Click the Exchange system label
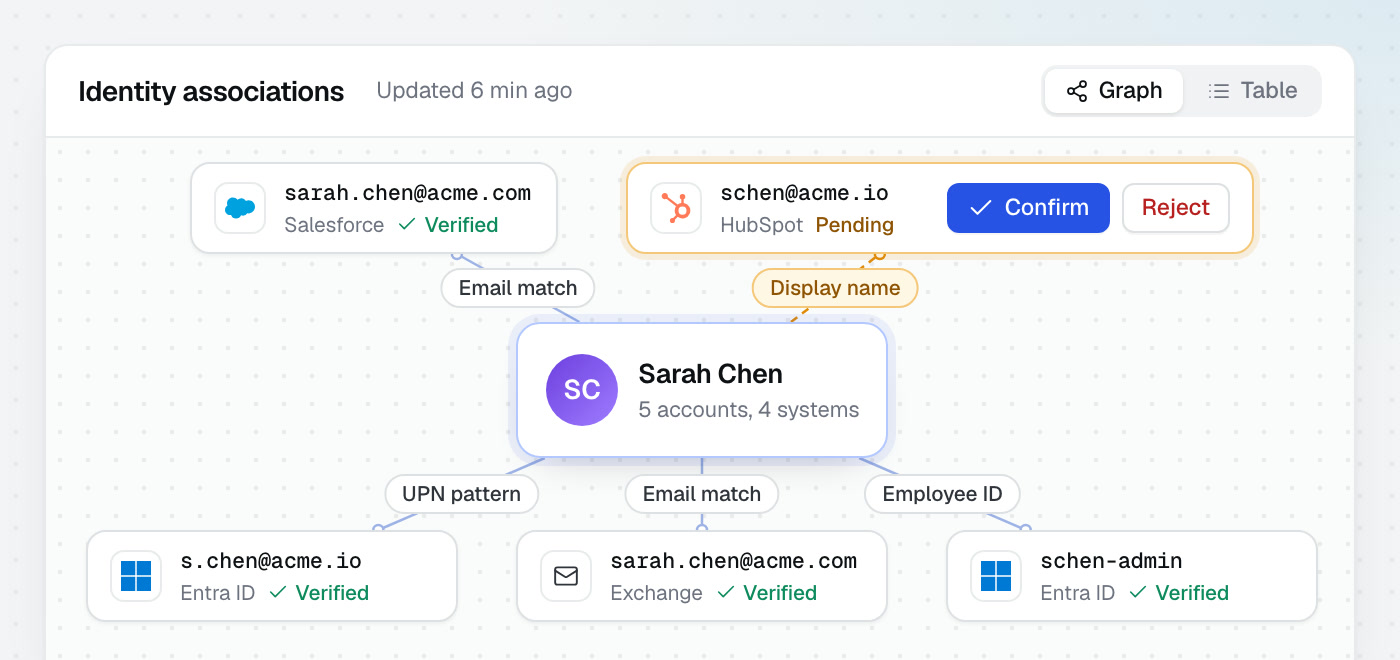 point(656,593)
